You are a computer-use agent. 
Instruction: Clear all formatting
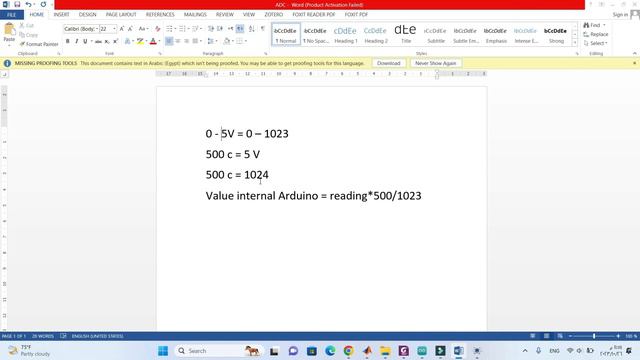click(x=158, y=29)
